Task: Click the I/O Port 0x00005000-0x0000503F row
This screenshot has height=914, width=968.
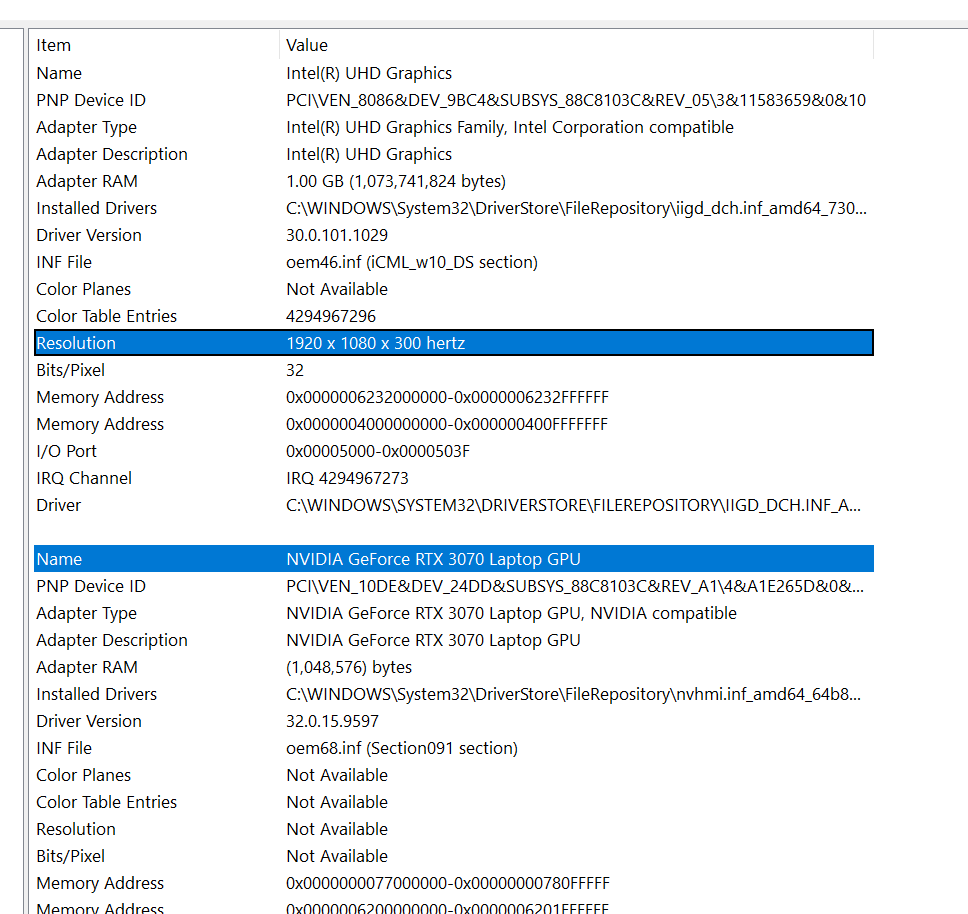Action: tap(454, 451)
